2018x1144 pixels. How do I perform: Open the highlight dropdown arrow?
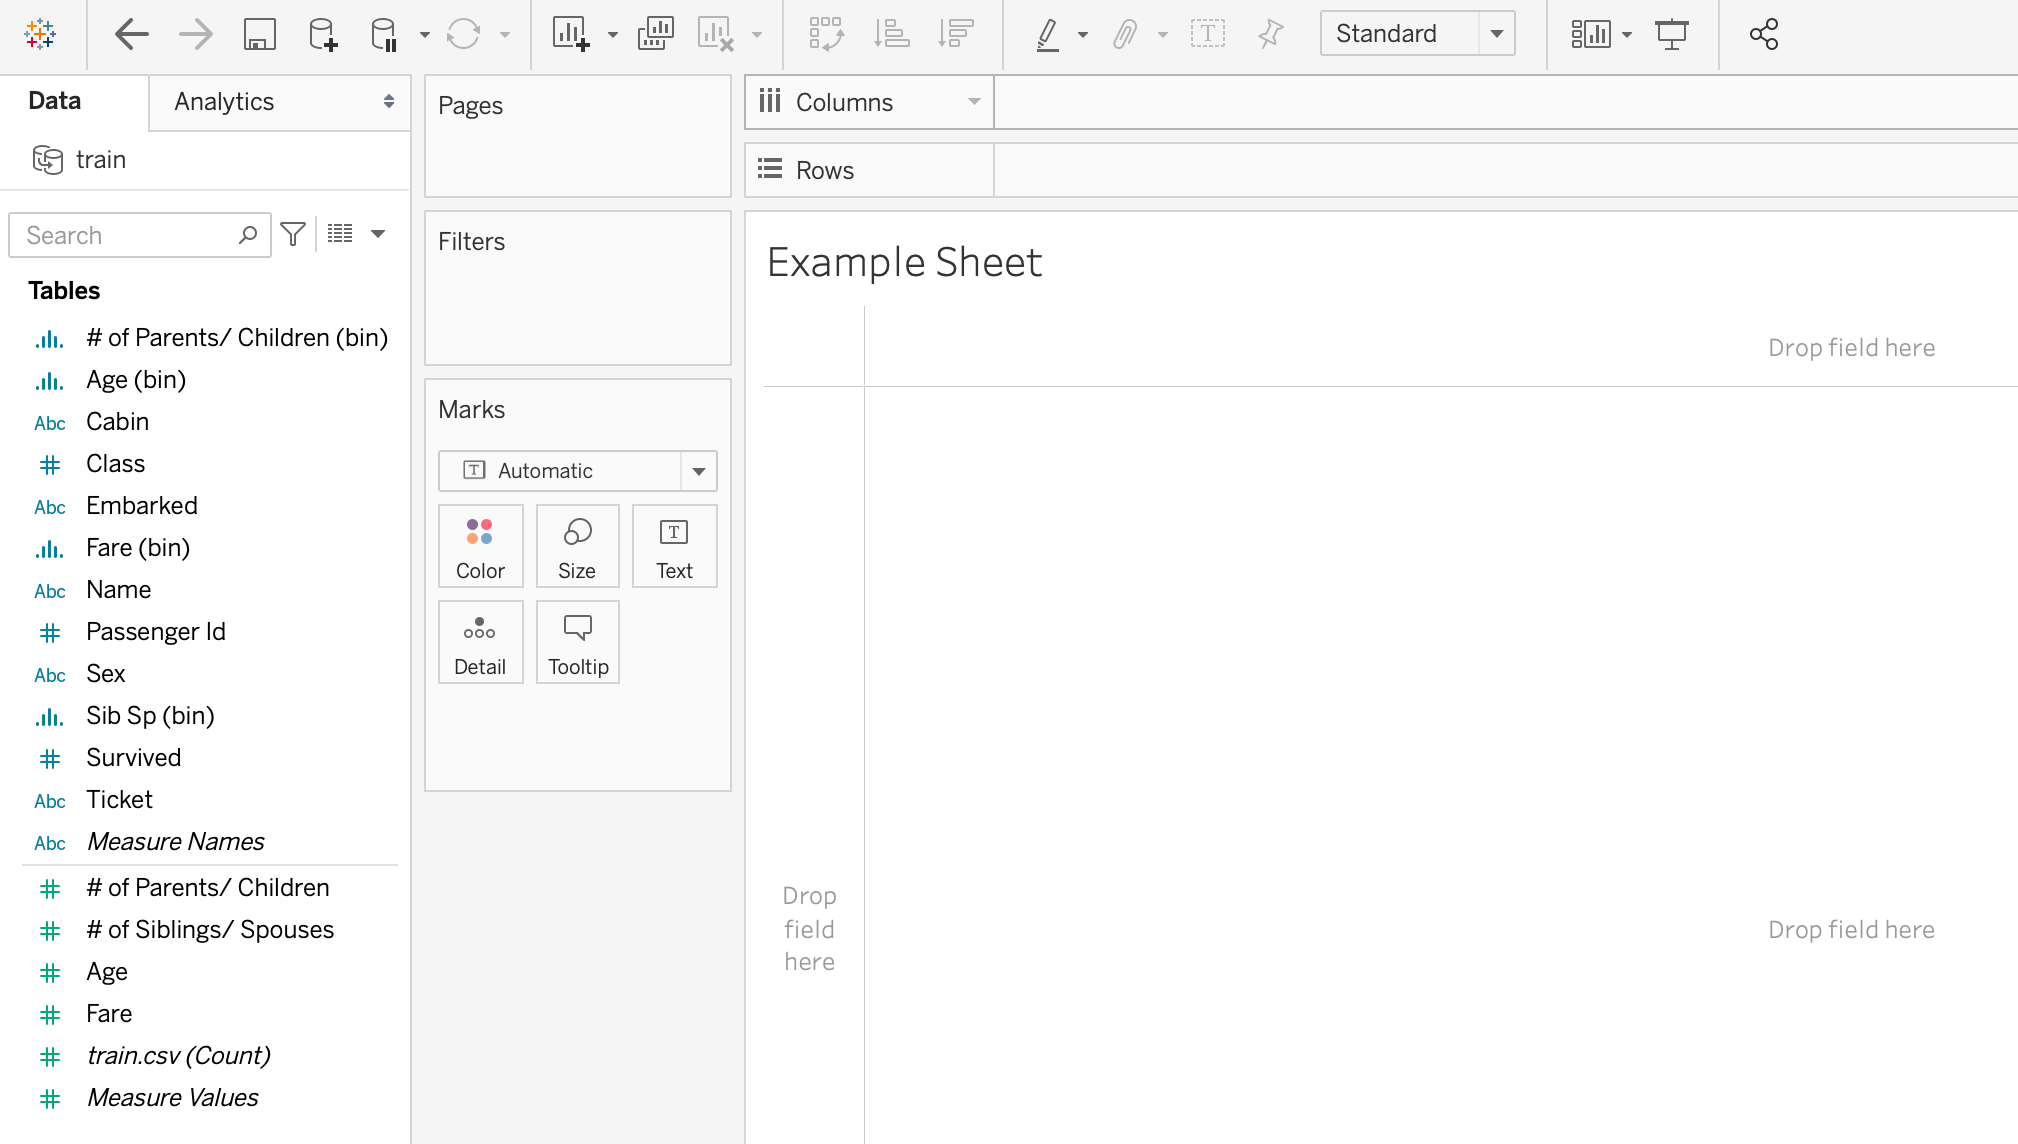(1083, 35)
